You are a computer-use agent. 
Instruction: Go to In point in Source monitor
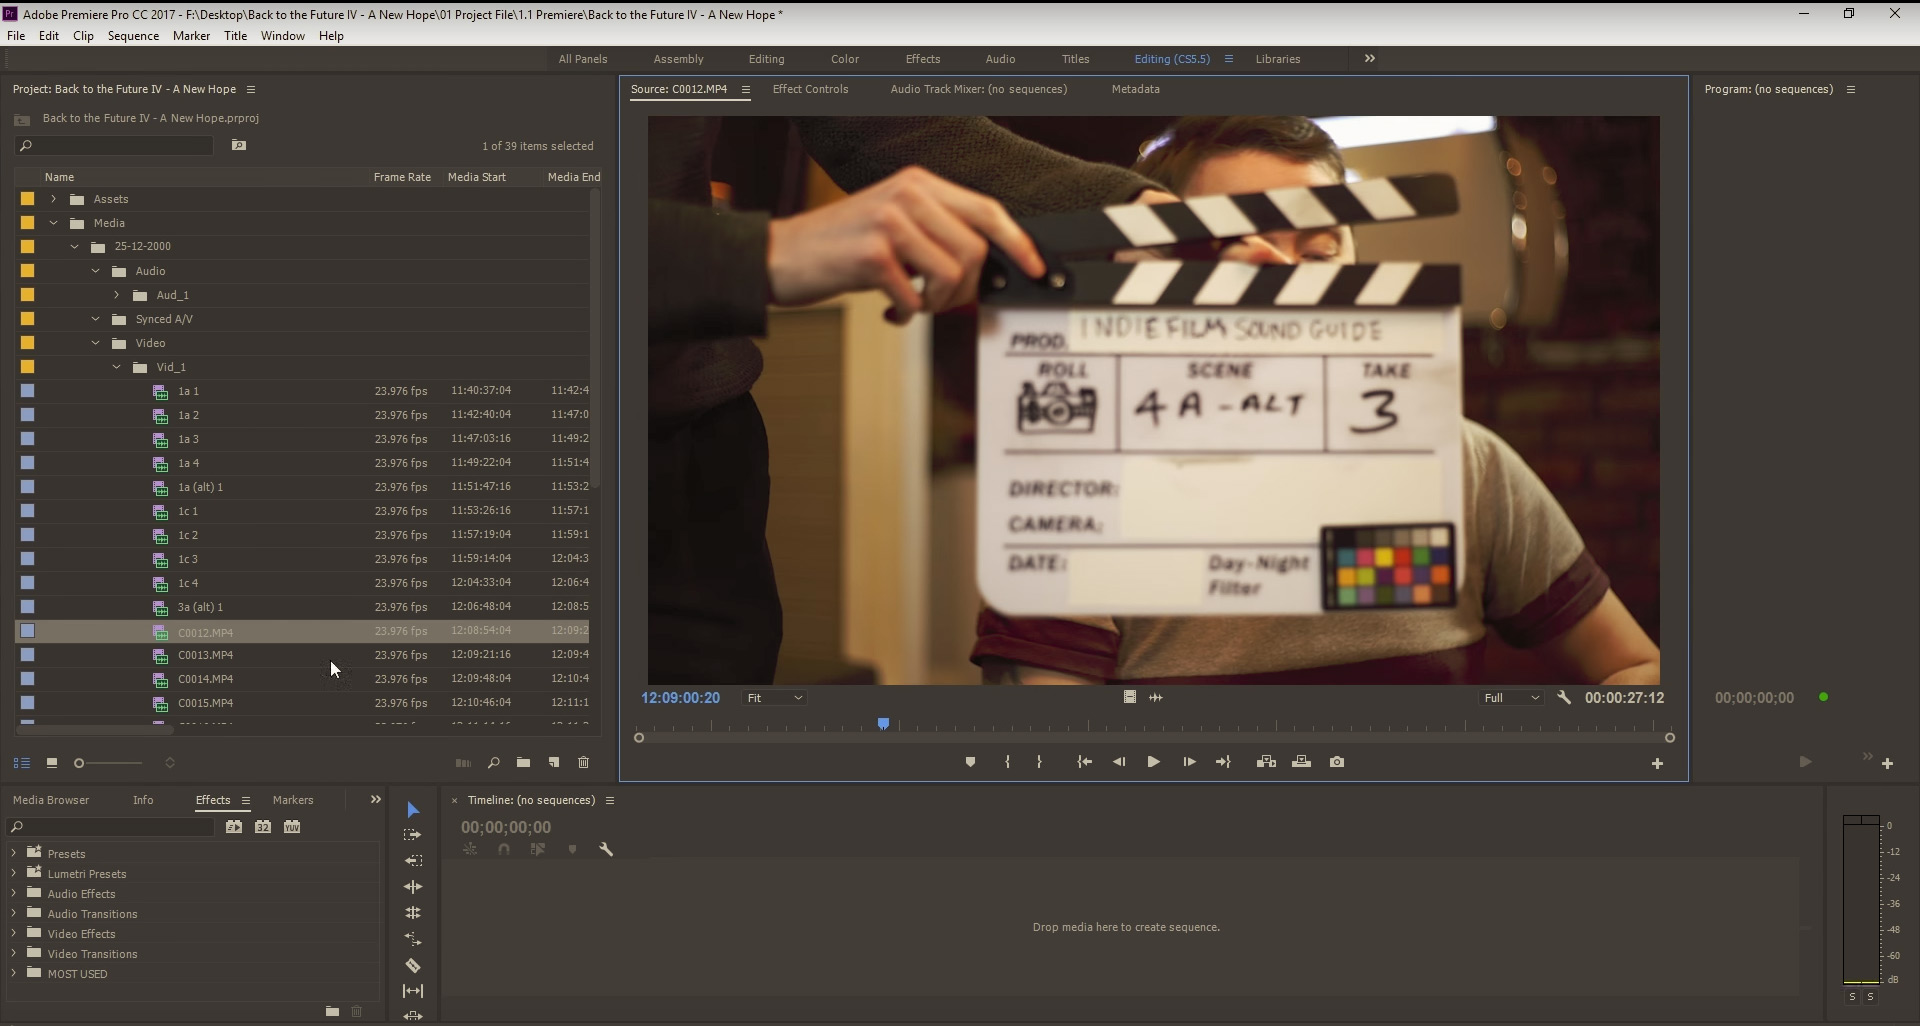tap(1084, 762)
